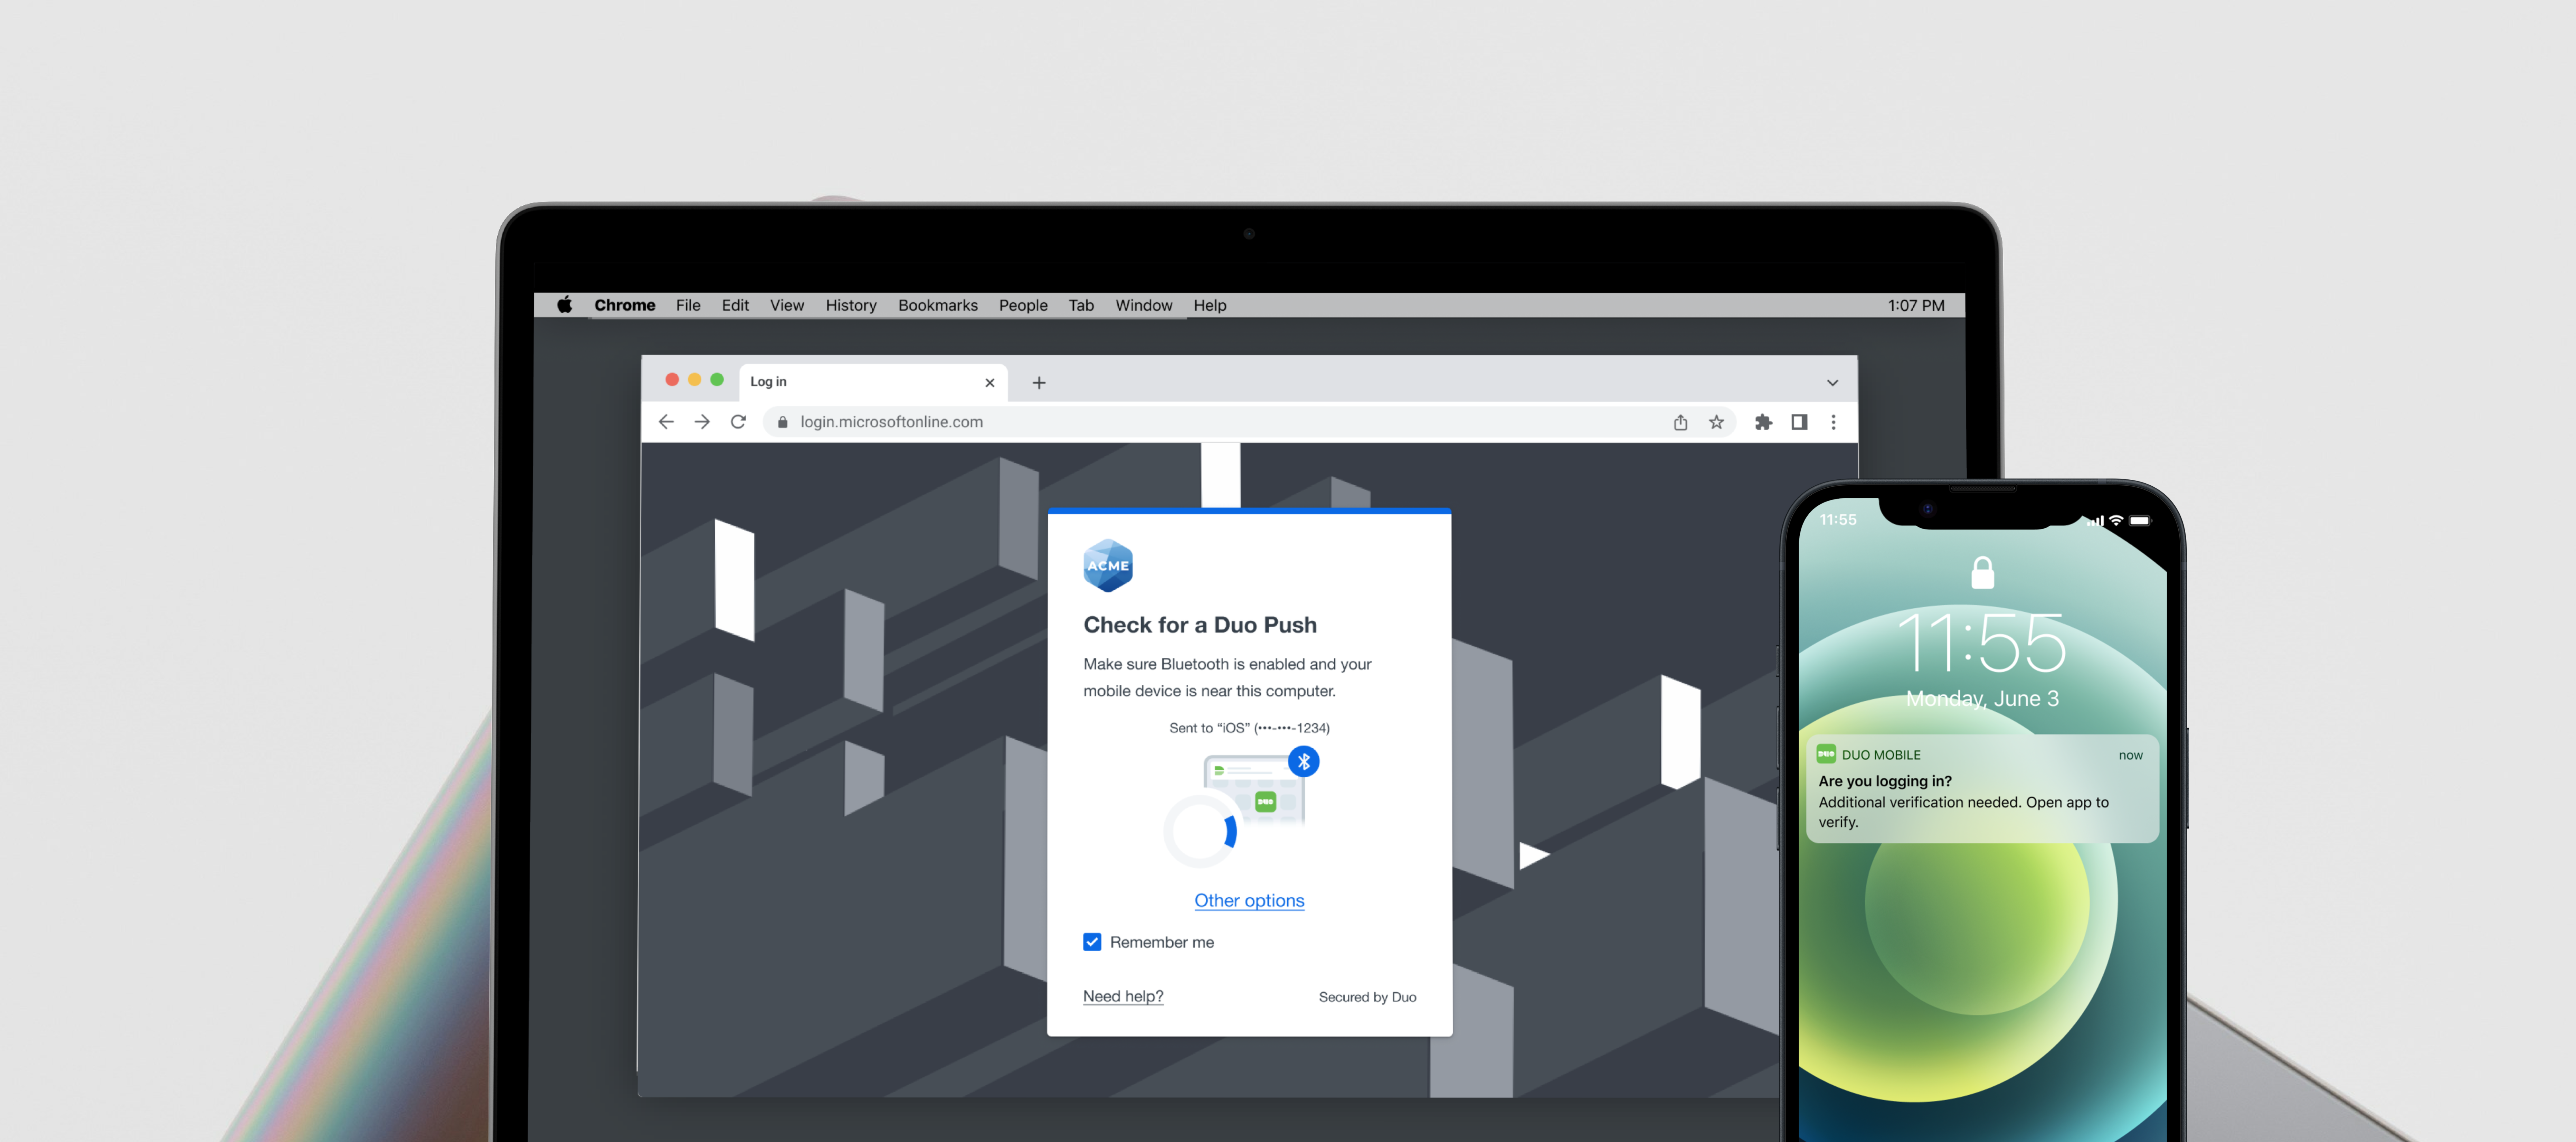This screenshot has height=1142, width=2576.
Task: Close the Log in tab
Action: [x=989, y=382]
